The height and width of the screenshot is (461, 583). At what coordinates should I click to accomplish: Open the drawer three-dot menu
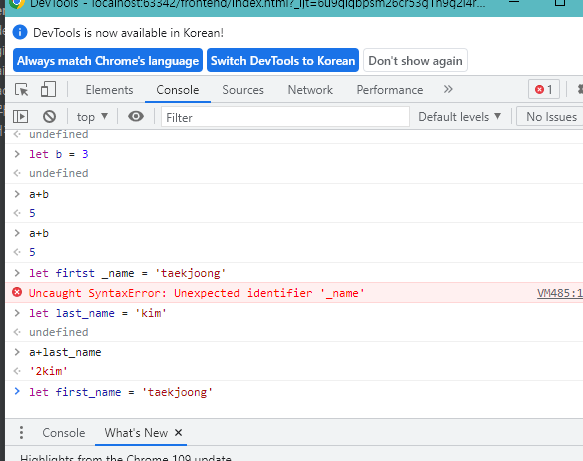click(22, 432)
